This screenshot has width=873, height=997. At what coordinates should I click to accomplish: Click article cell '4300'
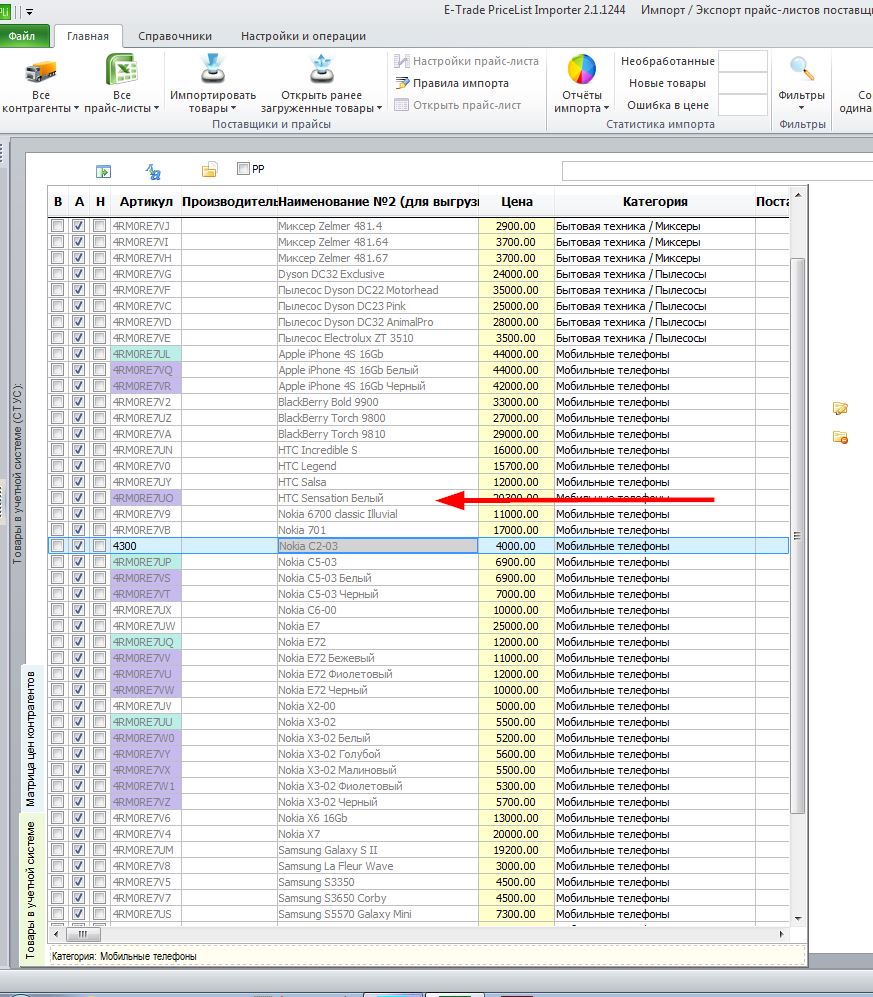(146, 546)
